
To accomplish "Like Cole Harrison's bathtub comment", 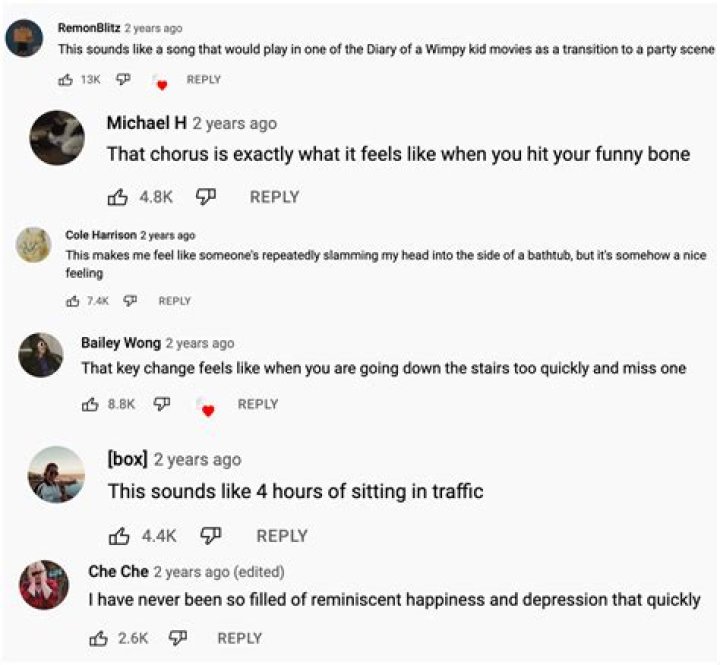I will tap(72, 301).
